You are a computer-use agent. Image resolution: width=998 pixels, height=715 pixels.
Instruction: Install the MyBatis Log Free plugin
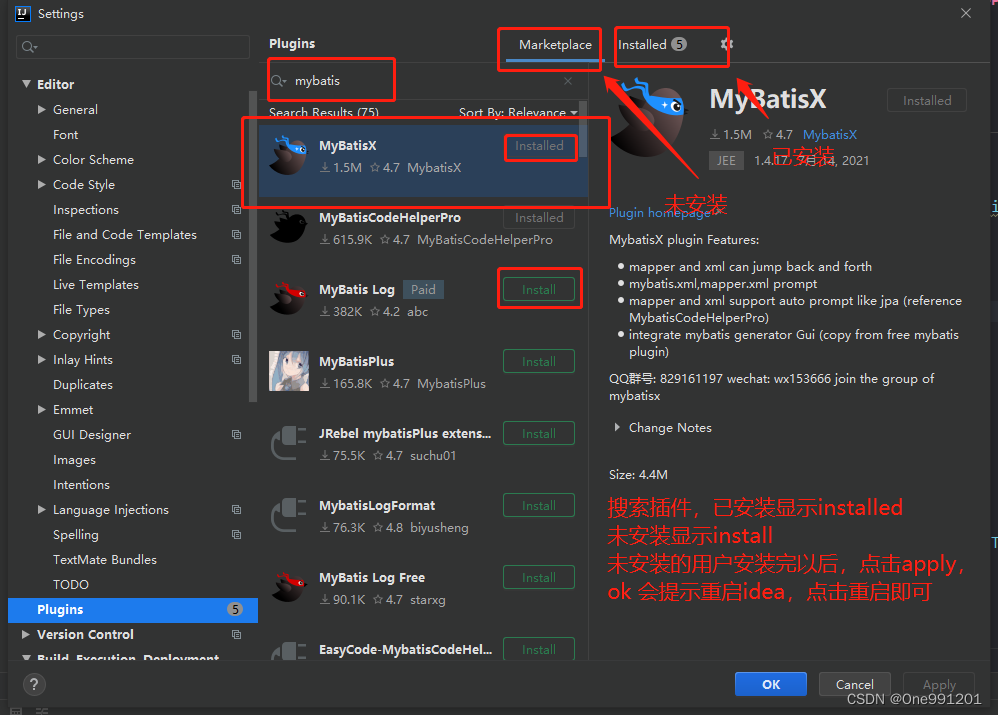(539, 577)
